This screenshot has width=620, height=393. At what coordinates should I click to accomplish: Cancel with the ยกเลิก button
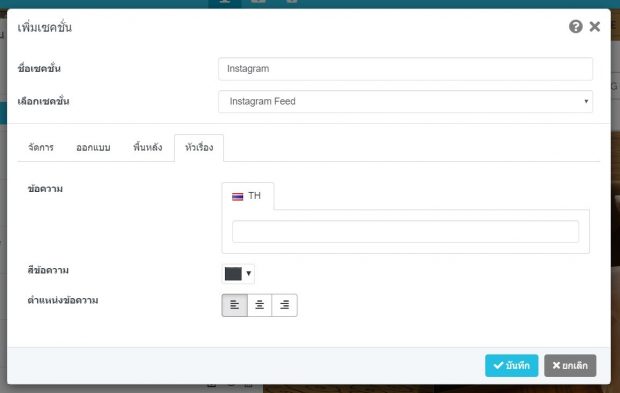click(570, 365)
